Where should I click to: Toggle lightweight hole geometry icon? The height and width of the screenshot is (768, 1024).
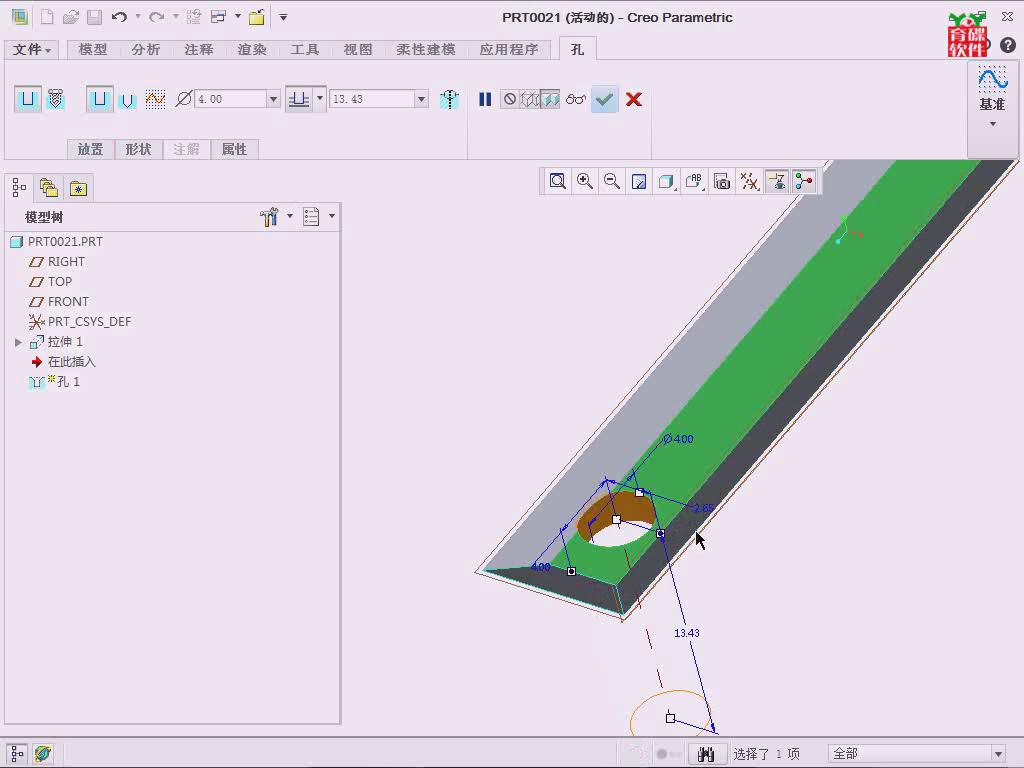pos(449,99)
